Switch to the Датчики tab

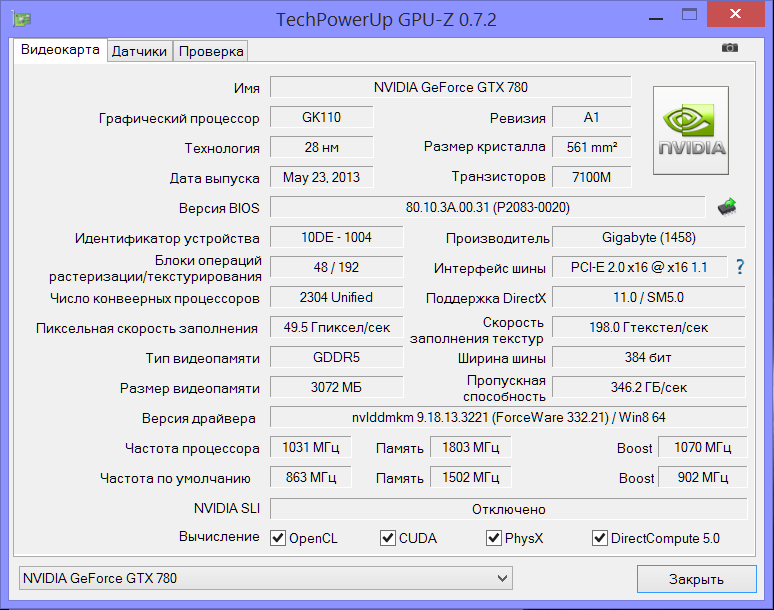139,51
